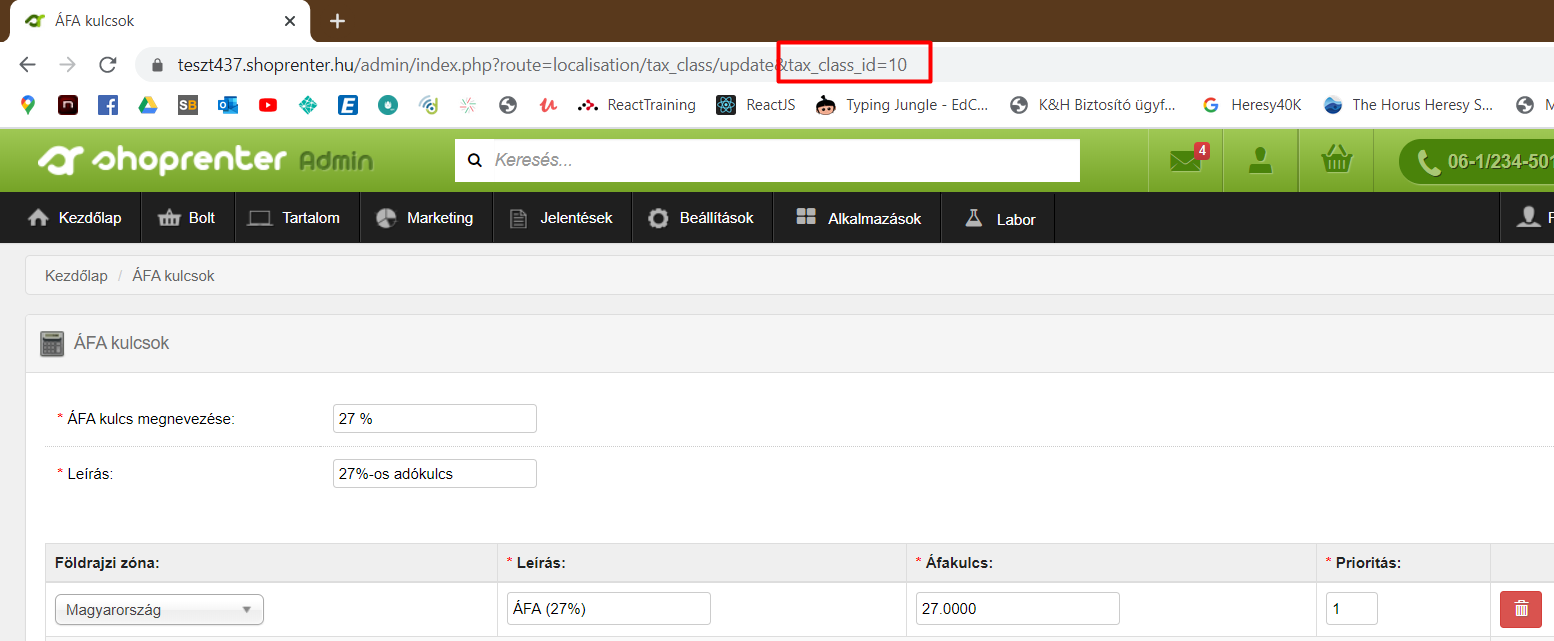Image resolution: width=1554 pixels, height=641 pixels.
Task: Click the site padlock icon
Action: click(x=156, y=65)
